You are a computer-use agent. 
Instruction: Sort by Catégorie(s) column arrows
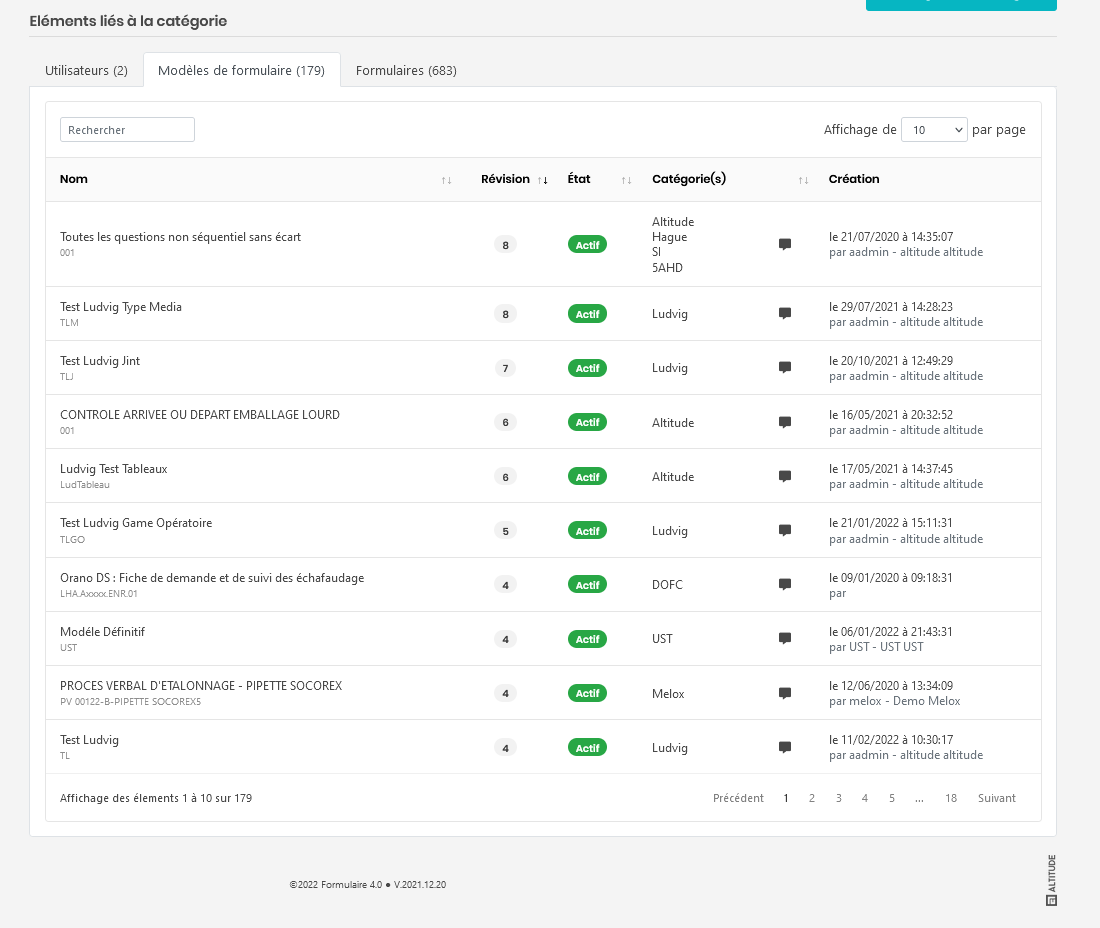coord(803,180)
